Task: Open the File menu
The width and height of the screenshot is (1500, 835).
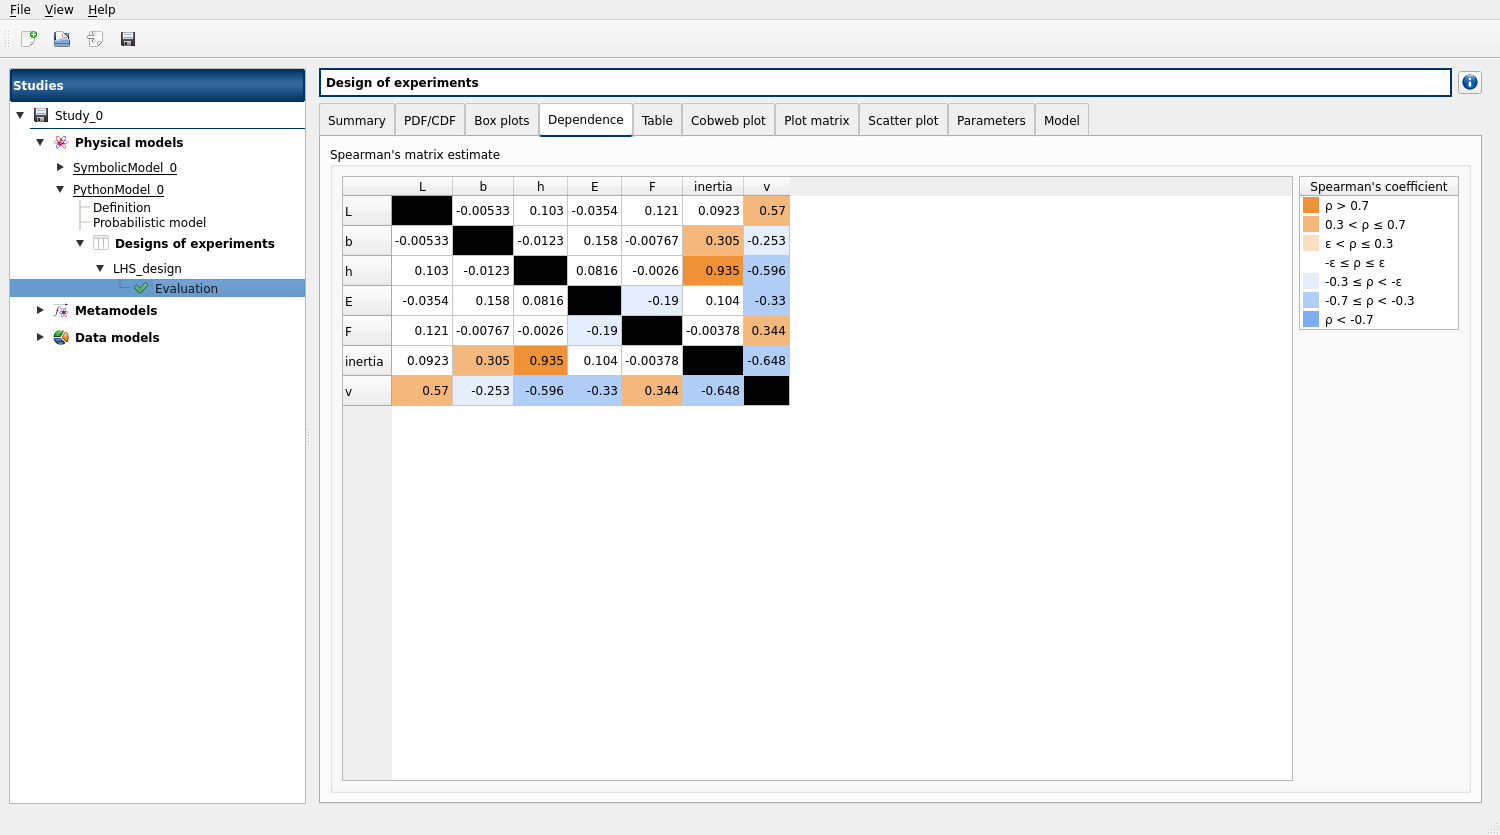Action: click(x=20, y=9)
